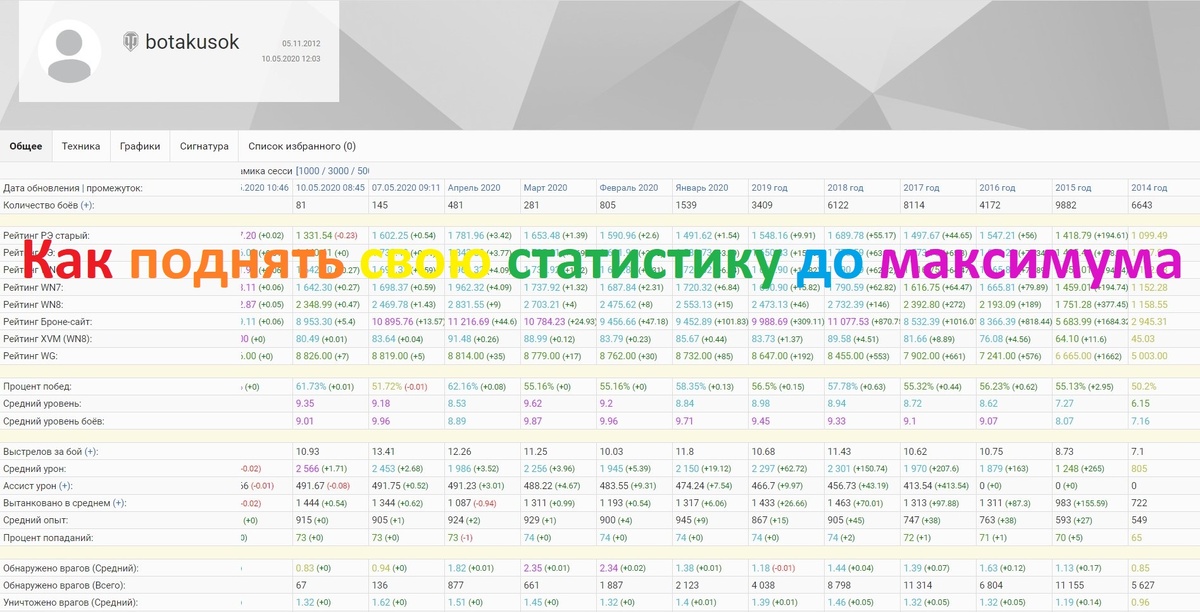1200x612 pixels.
Task: Click battles count value 9882
Action: 1067,205
